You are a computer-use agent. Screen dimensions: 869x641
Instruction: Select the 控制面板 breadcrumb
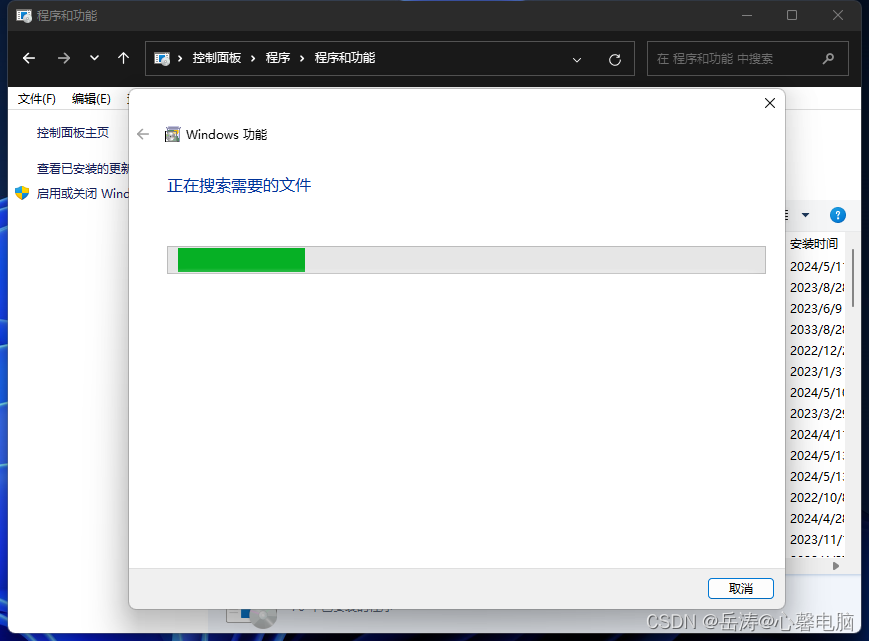tap(217, 58)
